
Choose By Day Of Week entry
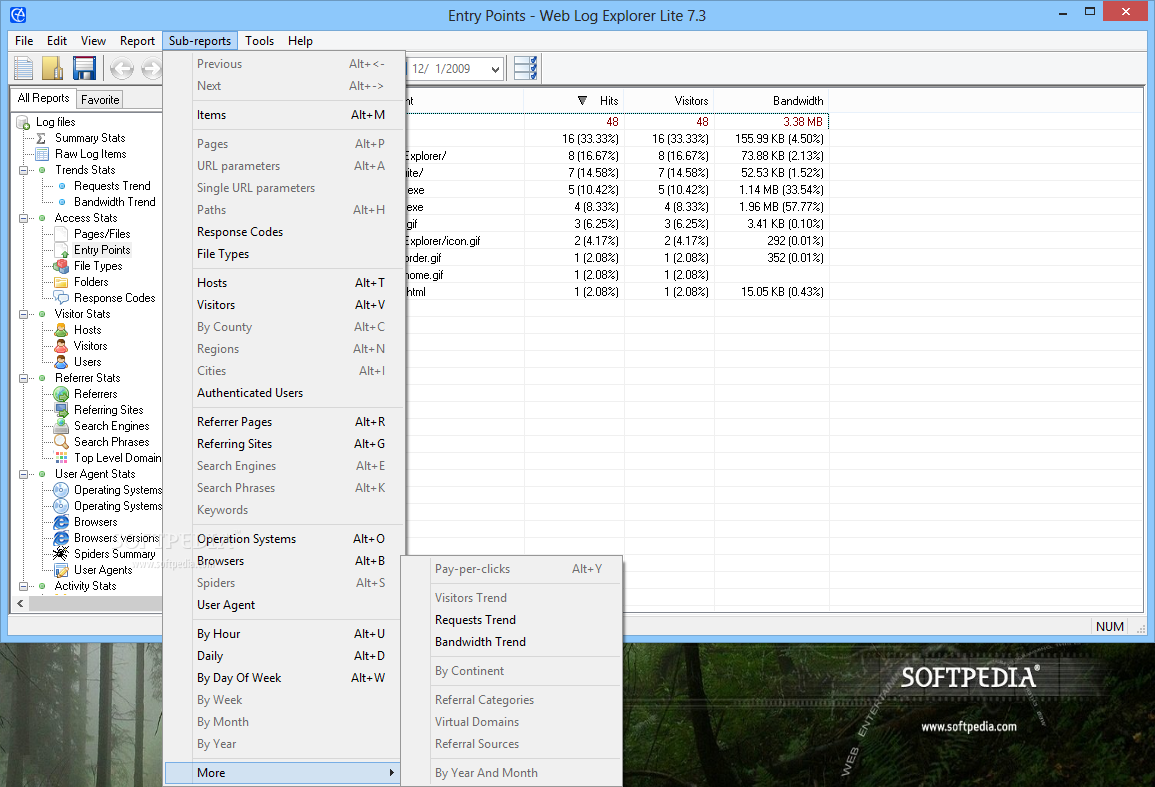click(x=284, y=679)
